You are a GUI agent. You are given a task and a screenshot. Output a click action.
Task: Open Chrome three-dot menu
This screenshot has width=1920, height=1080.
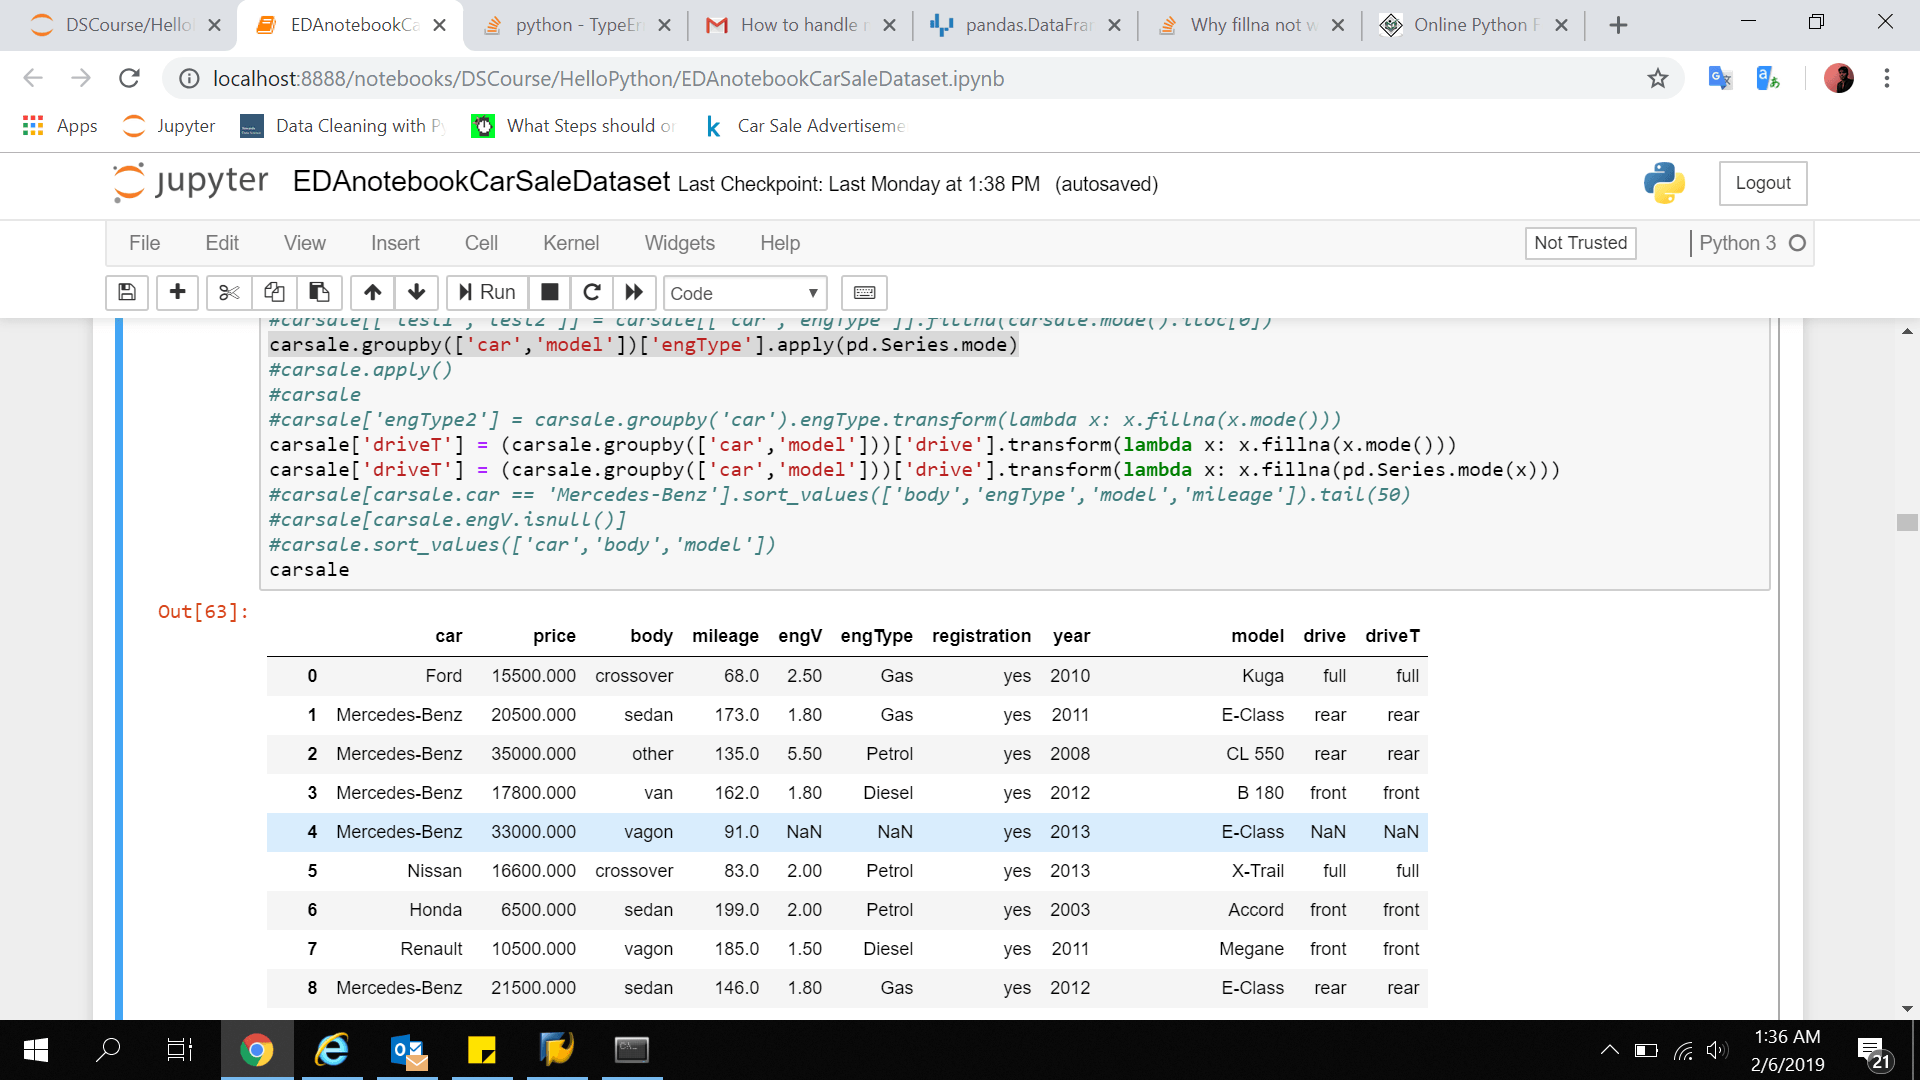coord(1886,78)
